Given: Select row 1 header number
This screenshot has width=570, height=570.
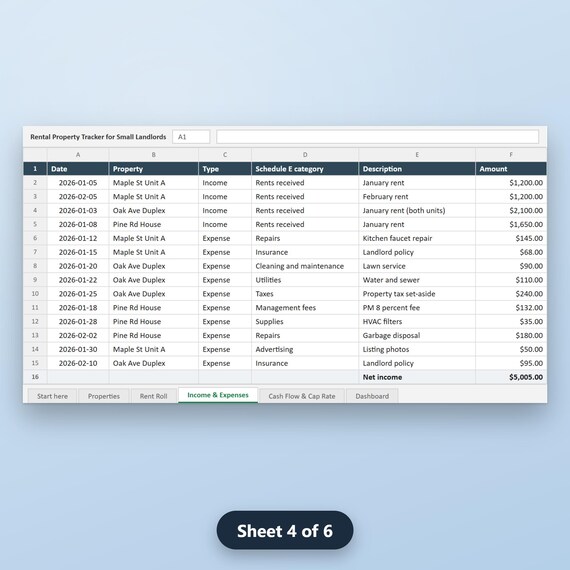Looking at the screenshot, I should tap(35, 169).
